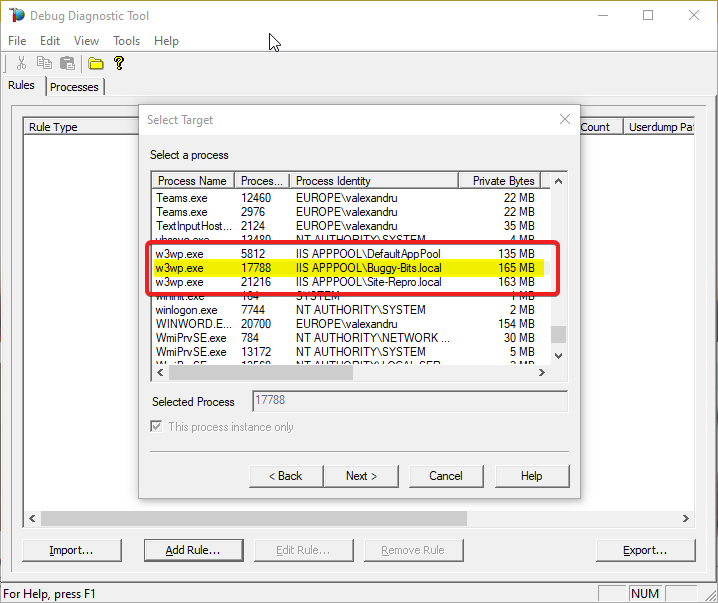718x603 pixels.
Task: Open the View menu
Action: click(86, 41)
